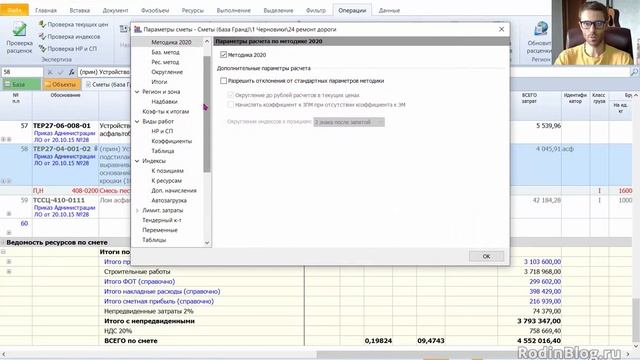Click the Проверка НР и СП icon
The image size is (640, 360).
click(x=42, y=48)
